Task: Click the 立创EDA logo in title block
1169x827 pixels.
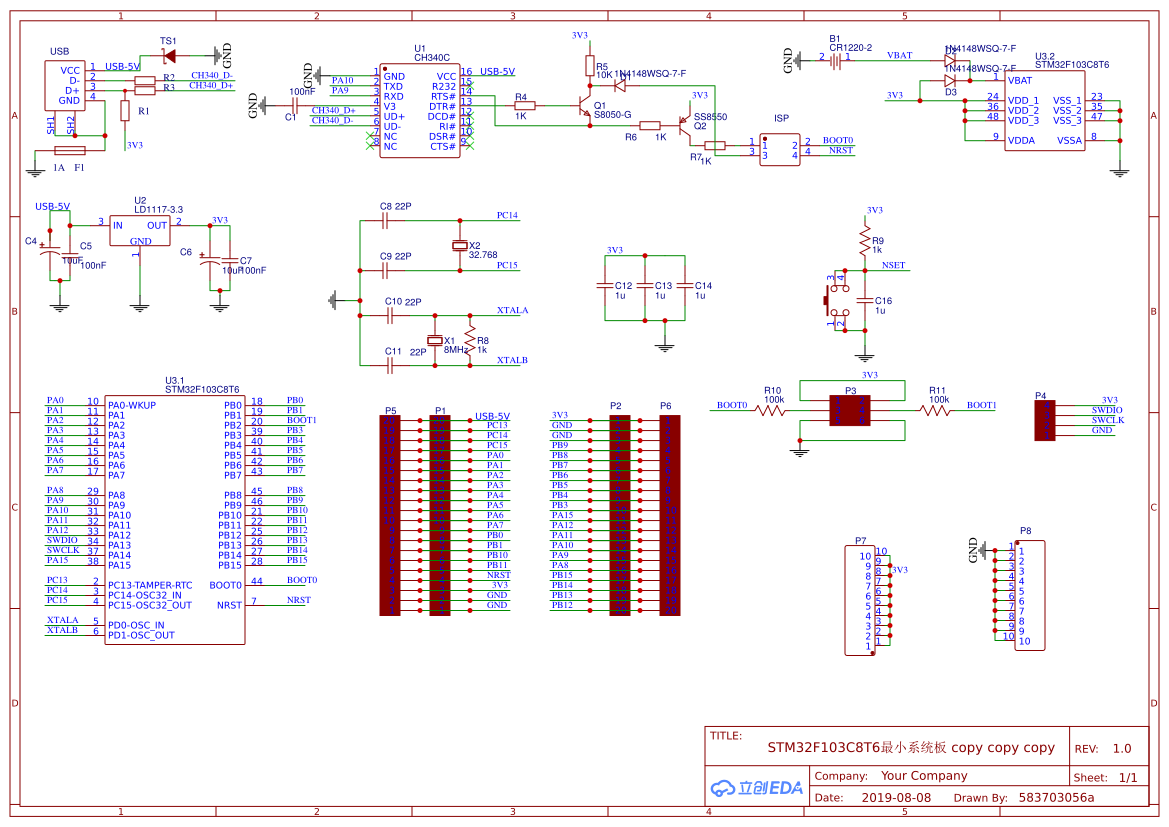Action: click(x=757, y=789)
